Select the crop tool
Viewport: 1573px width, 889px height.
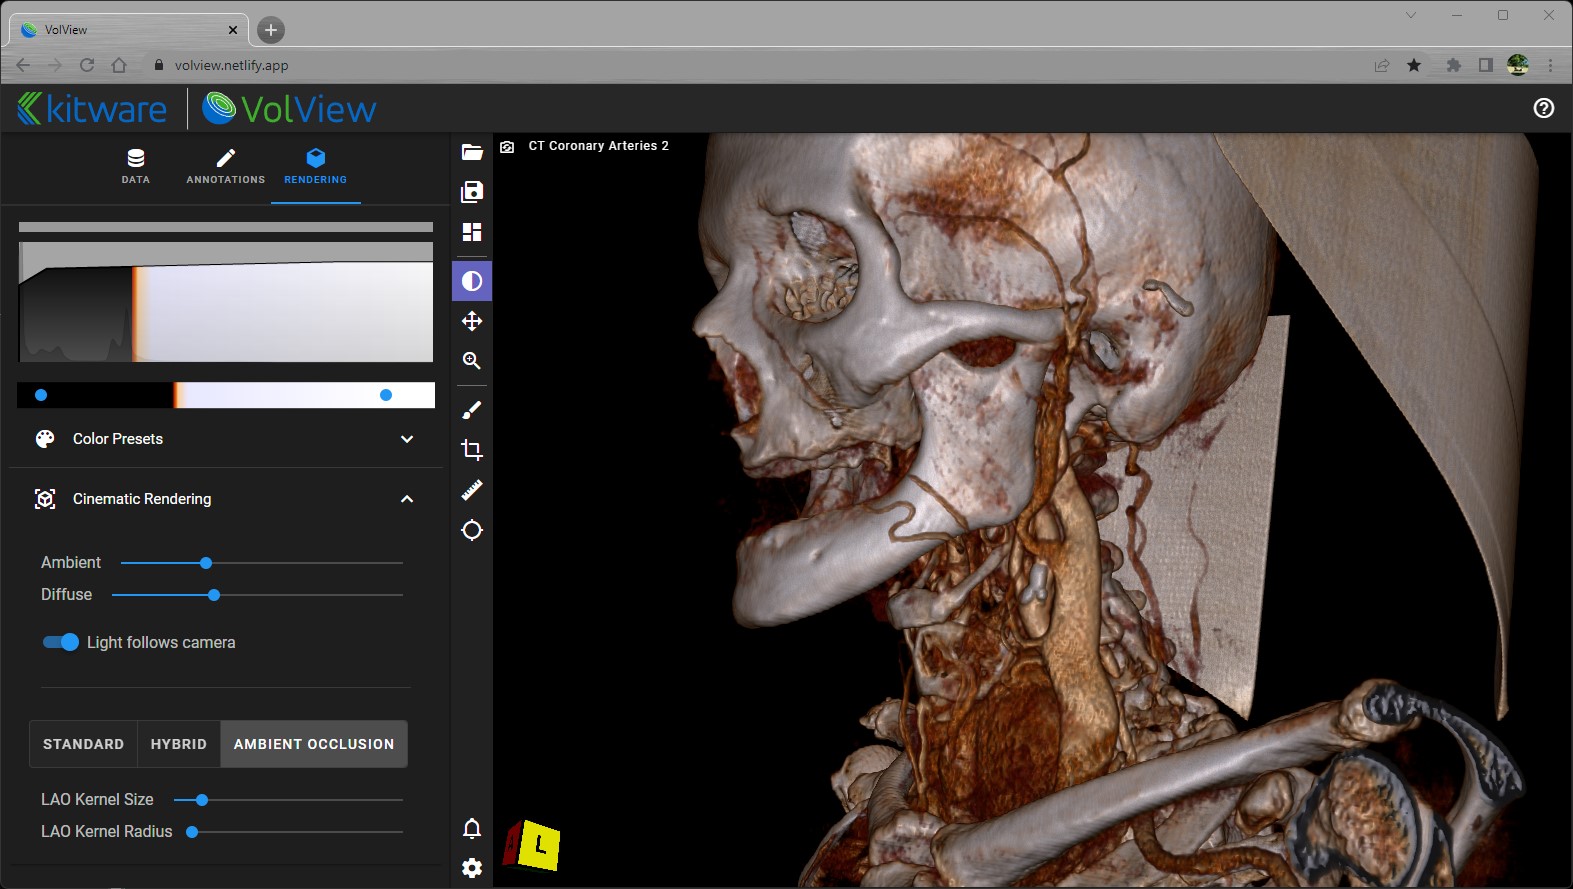pos(472,450)
